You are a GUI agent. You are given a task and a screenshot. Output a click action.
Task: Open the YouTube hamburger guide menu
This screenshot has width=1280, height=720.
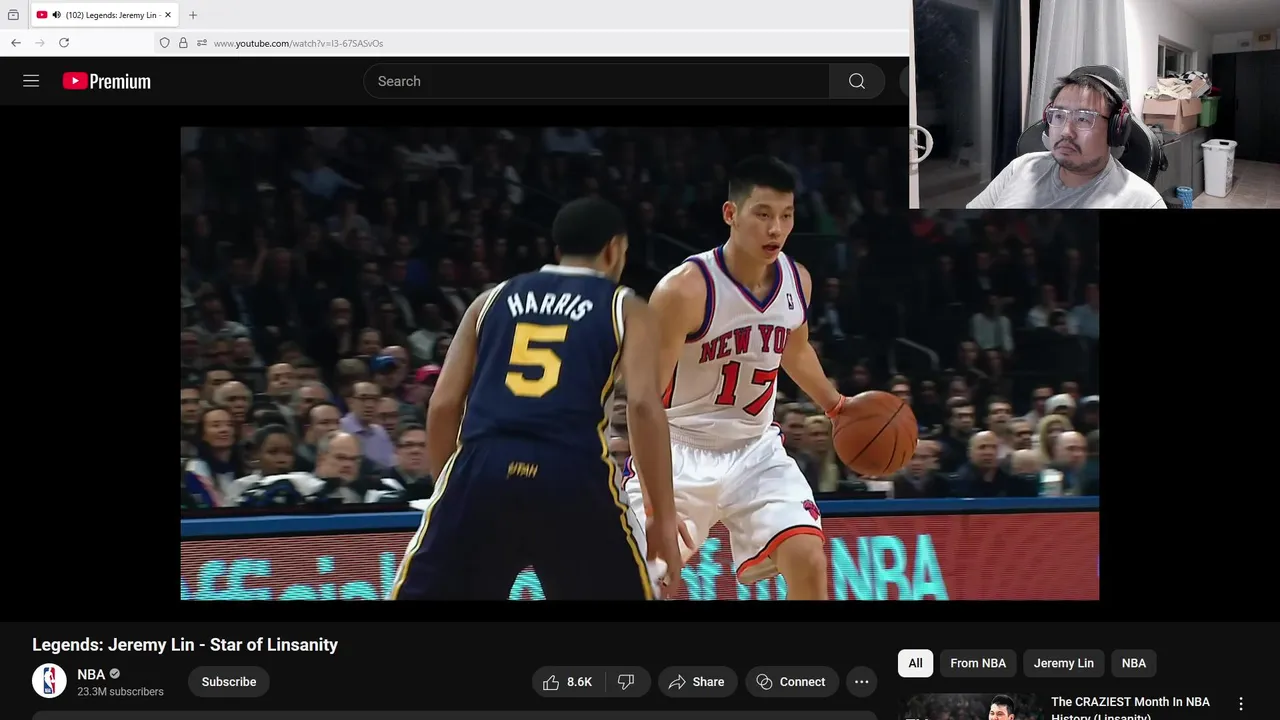(x=31, y=81)
